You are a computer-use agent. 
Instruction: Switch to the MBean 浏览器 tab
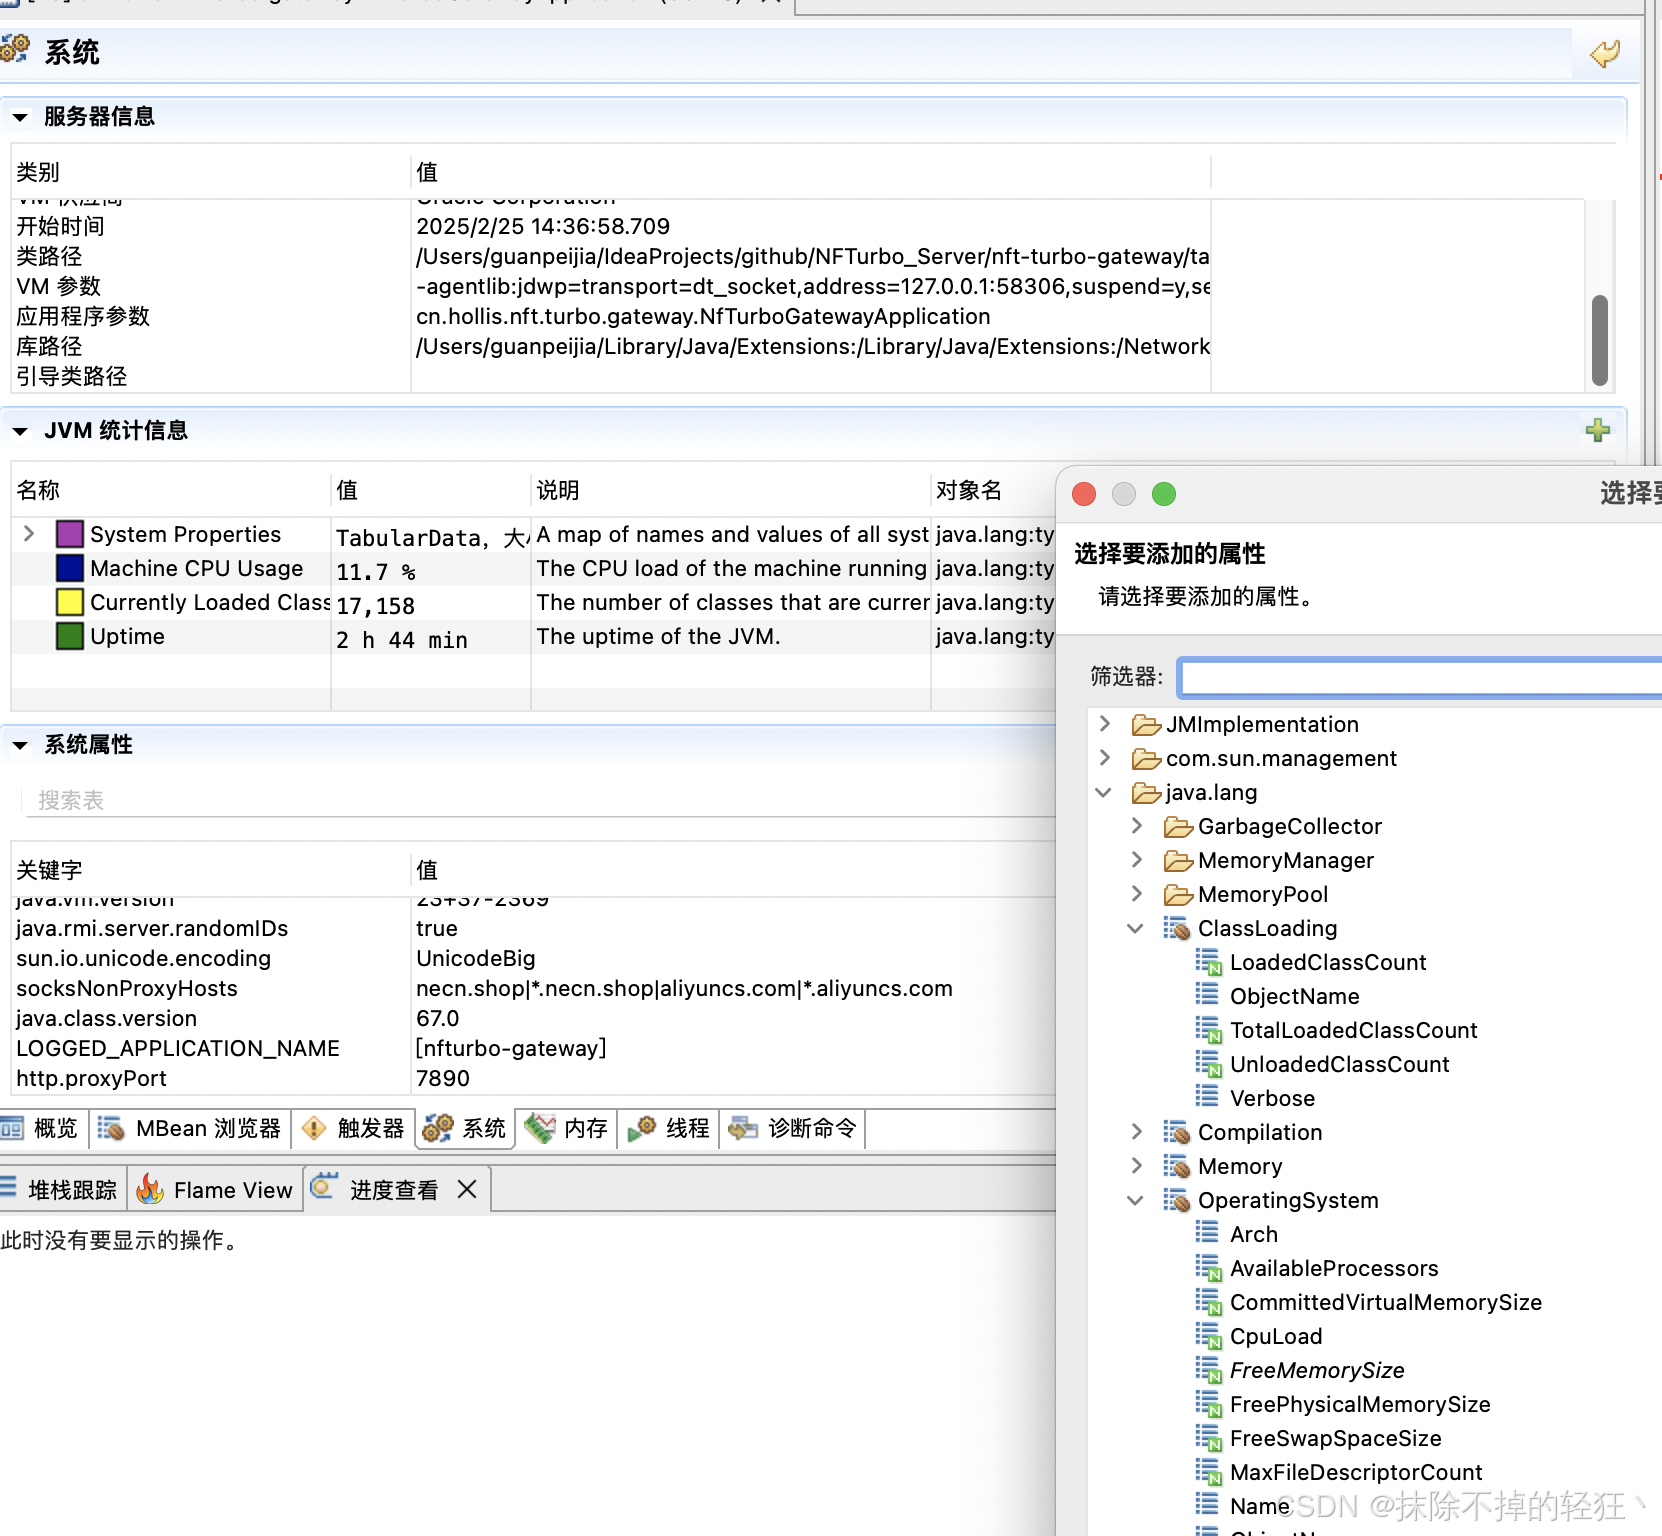click(x=190, y=1128)
